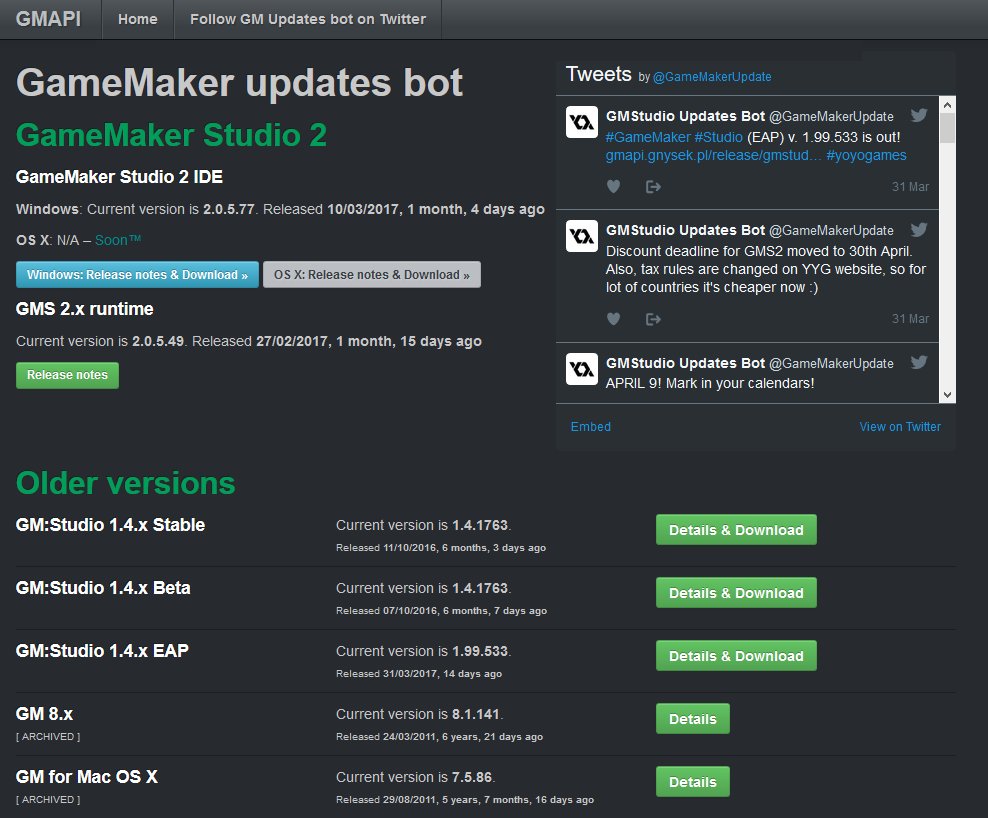Click the #GameMaker hashtag
988x818 pixels.
pyautogui.click(x=648, y=137)
